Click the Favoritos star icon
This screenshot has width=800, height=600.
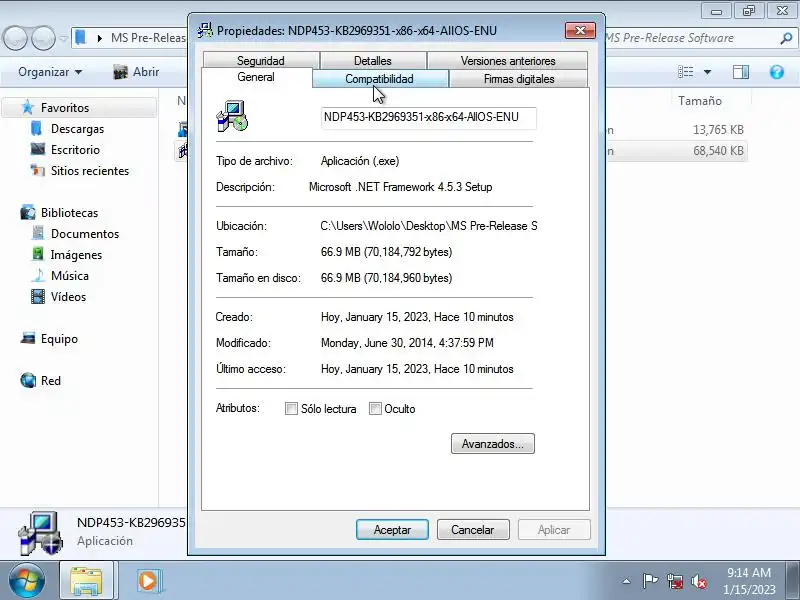tap(28, 108)
